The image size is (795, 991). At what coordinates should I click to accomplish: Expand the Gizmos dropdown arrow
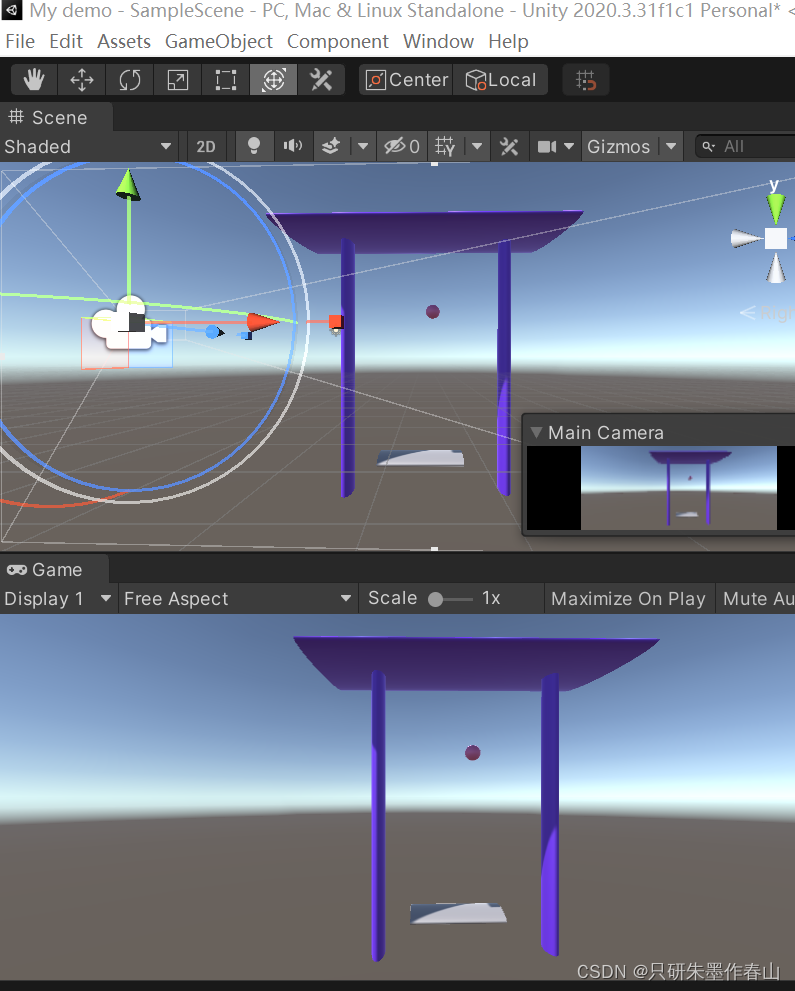[671, 147]
